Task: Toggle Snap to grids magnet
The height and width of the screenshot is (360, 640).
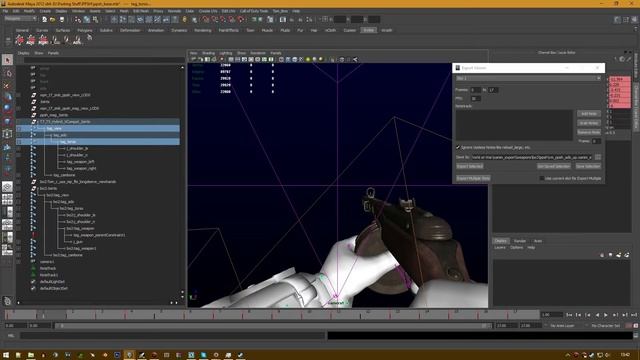Action: (x=205, y=19)
